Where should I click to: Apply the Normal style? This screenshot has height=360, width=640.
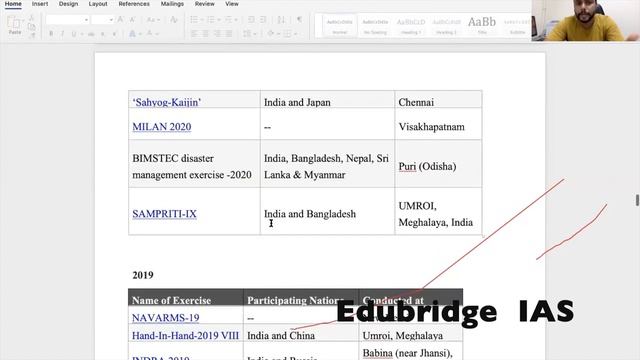340,26
